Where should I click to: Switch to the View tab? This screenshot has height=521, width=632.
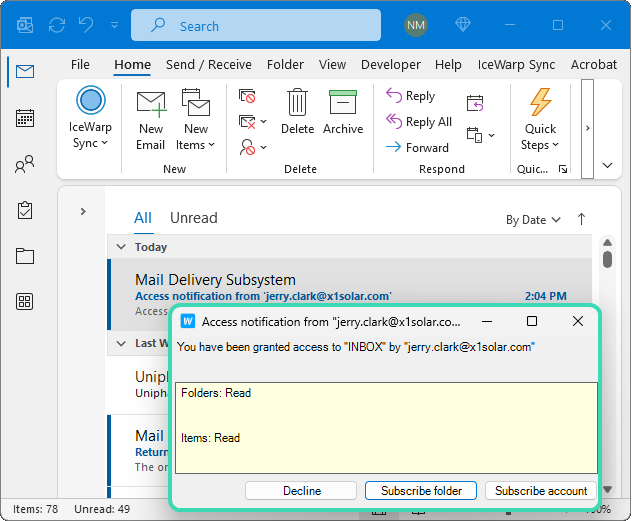pyautogui.click(x=332, y=64)
